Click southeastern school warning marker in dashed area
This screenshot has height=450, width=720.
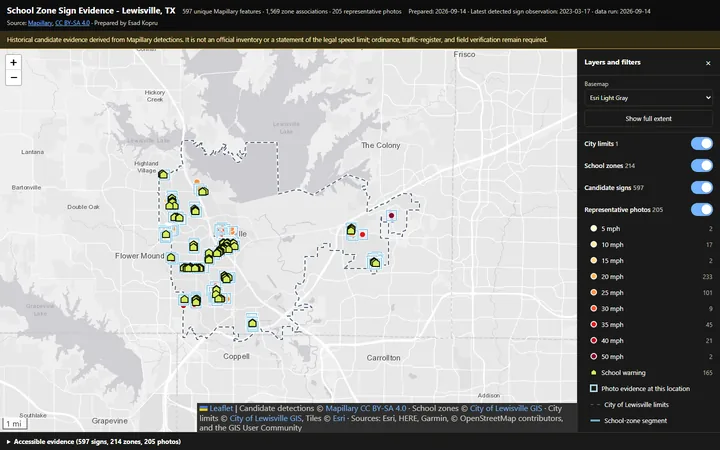point(375,263)
